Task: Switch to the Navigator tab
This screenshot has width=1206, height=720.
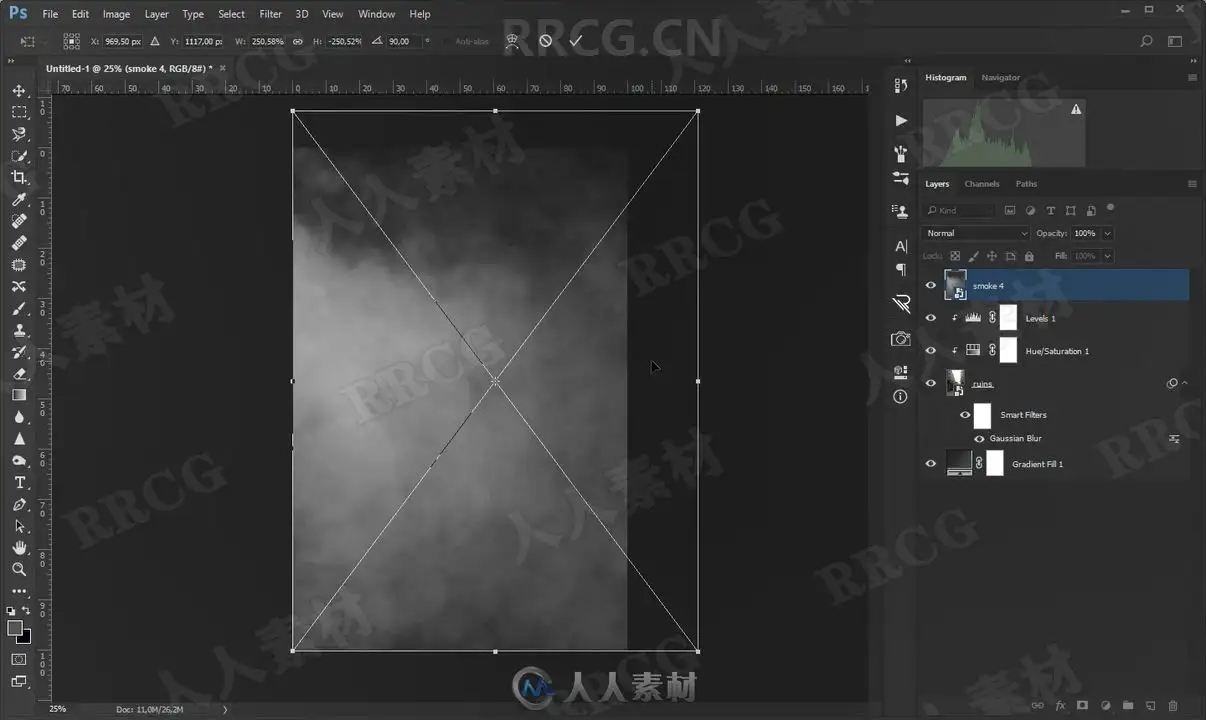Action: 1001,77
